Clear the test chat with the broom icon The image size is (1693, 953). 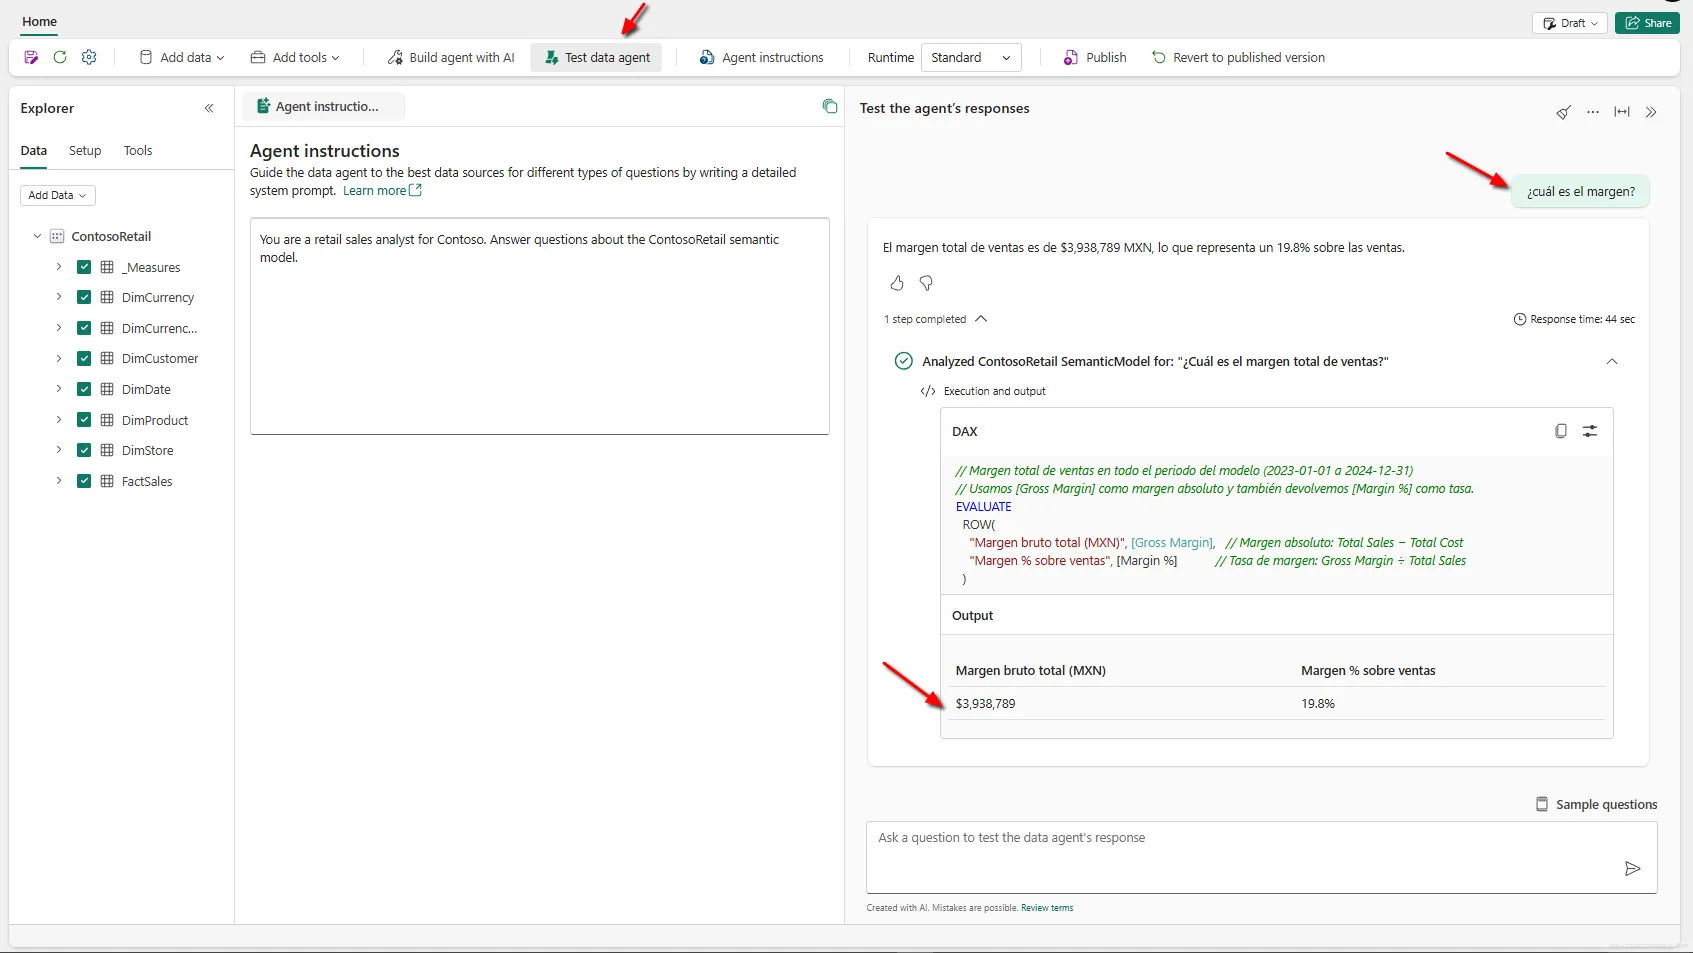tap(1563, 112)
